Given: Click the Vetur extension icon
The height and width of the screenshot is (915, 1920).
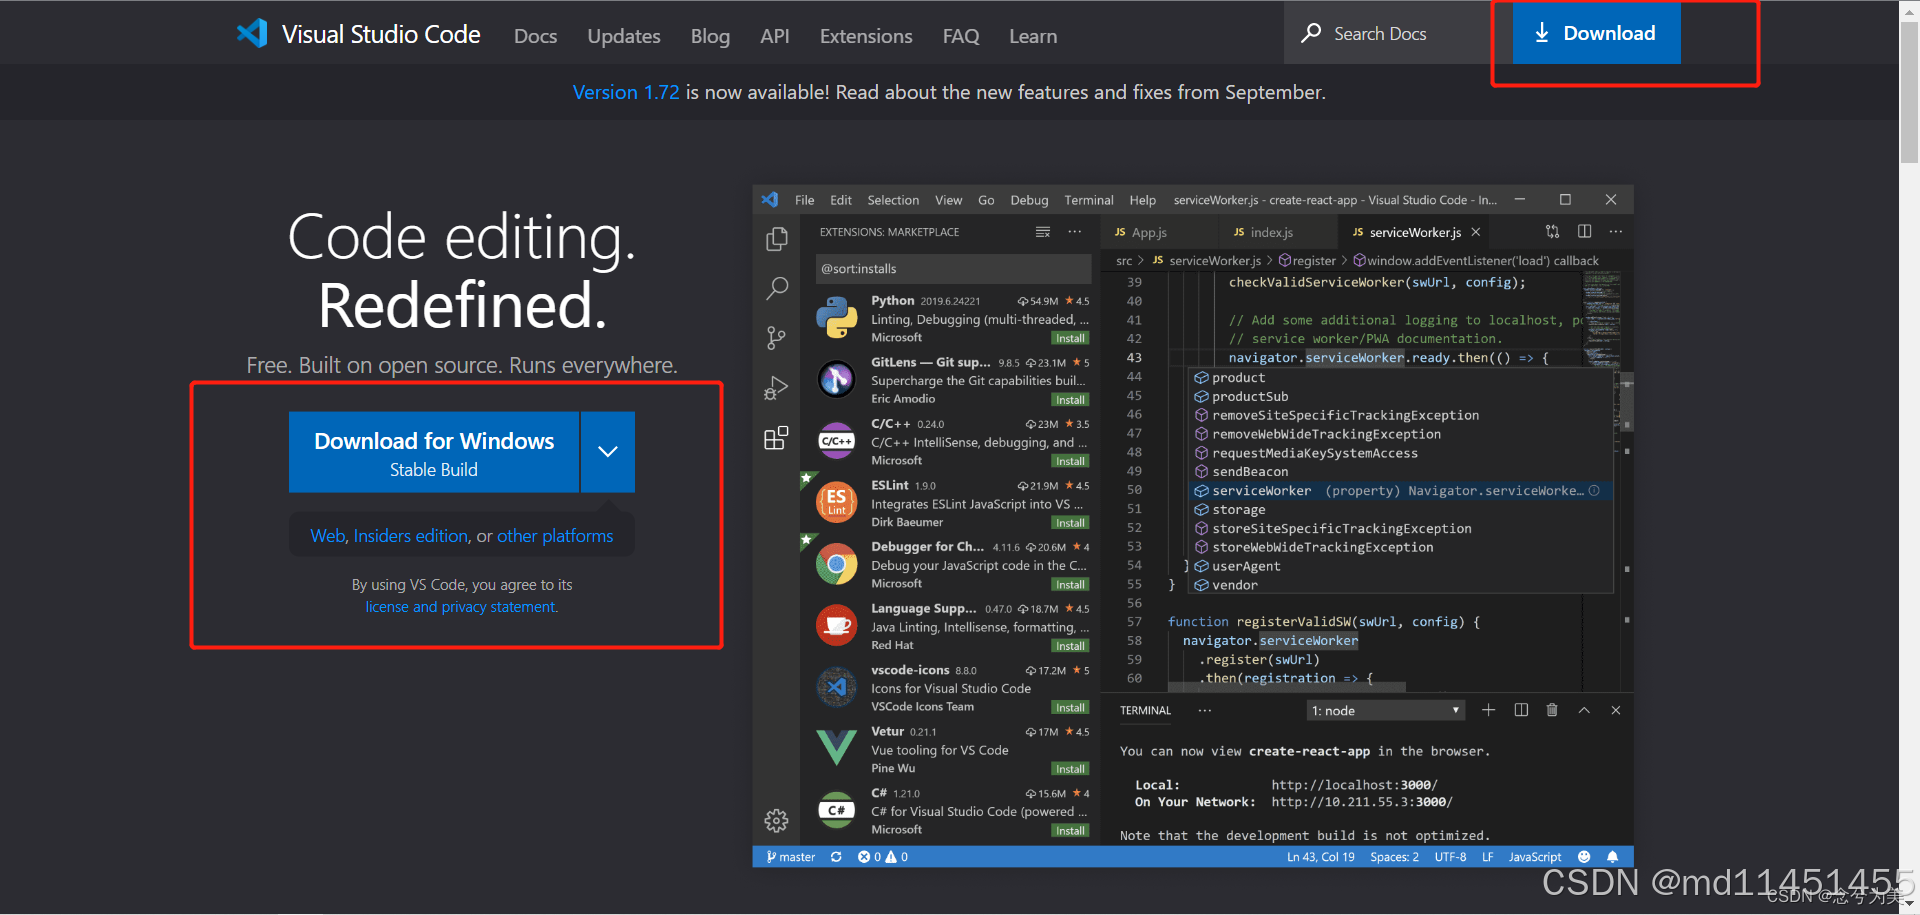Looking at the screenshot, I should (x=837, y=748).
